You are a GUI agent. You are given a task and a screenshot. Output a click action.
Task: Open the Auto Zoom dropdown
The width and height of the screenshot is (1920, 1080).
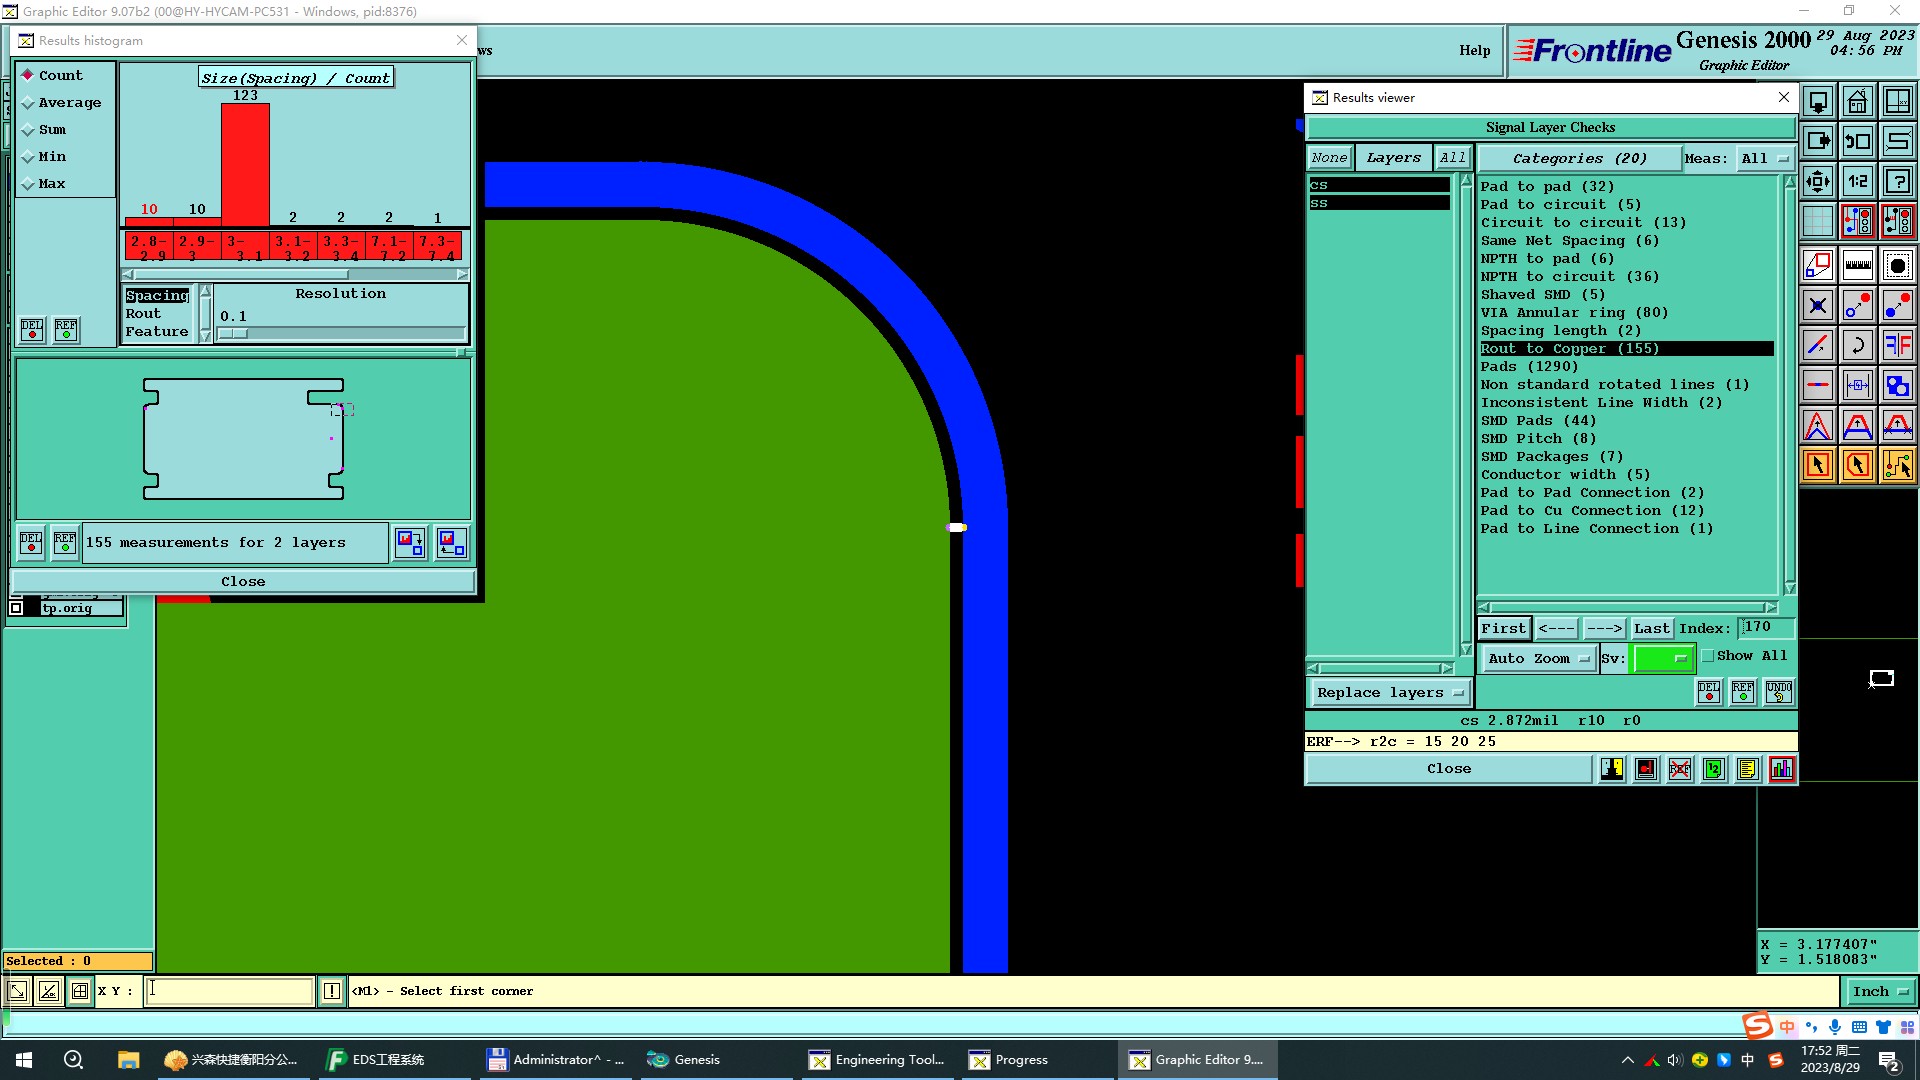(x=1537, y=658)
